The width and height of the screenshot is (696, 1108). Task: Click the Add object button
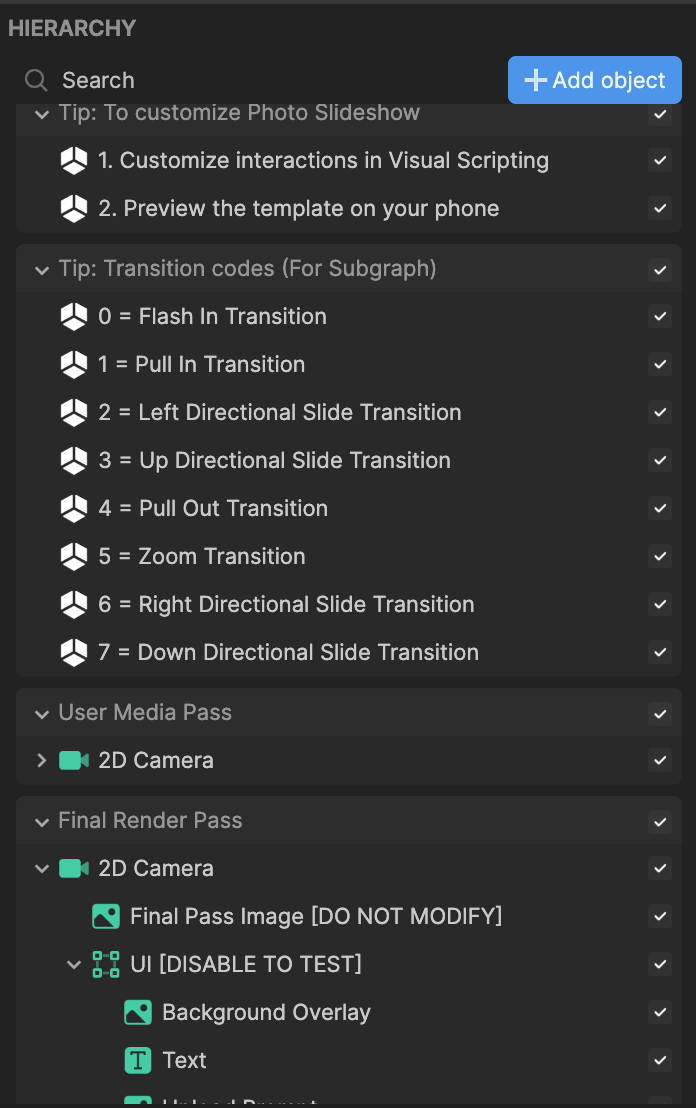point(594,80)
